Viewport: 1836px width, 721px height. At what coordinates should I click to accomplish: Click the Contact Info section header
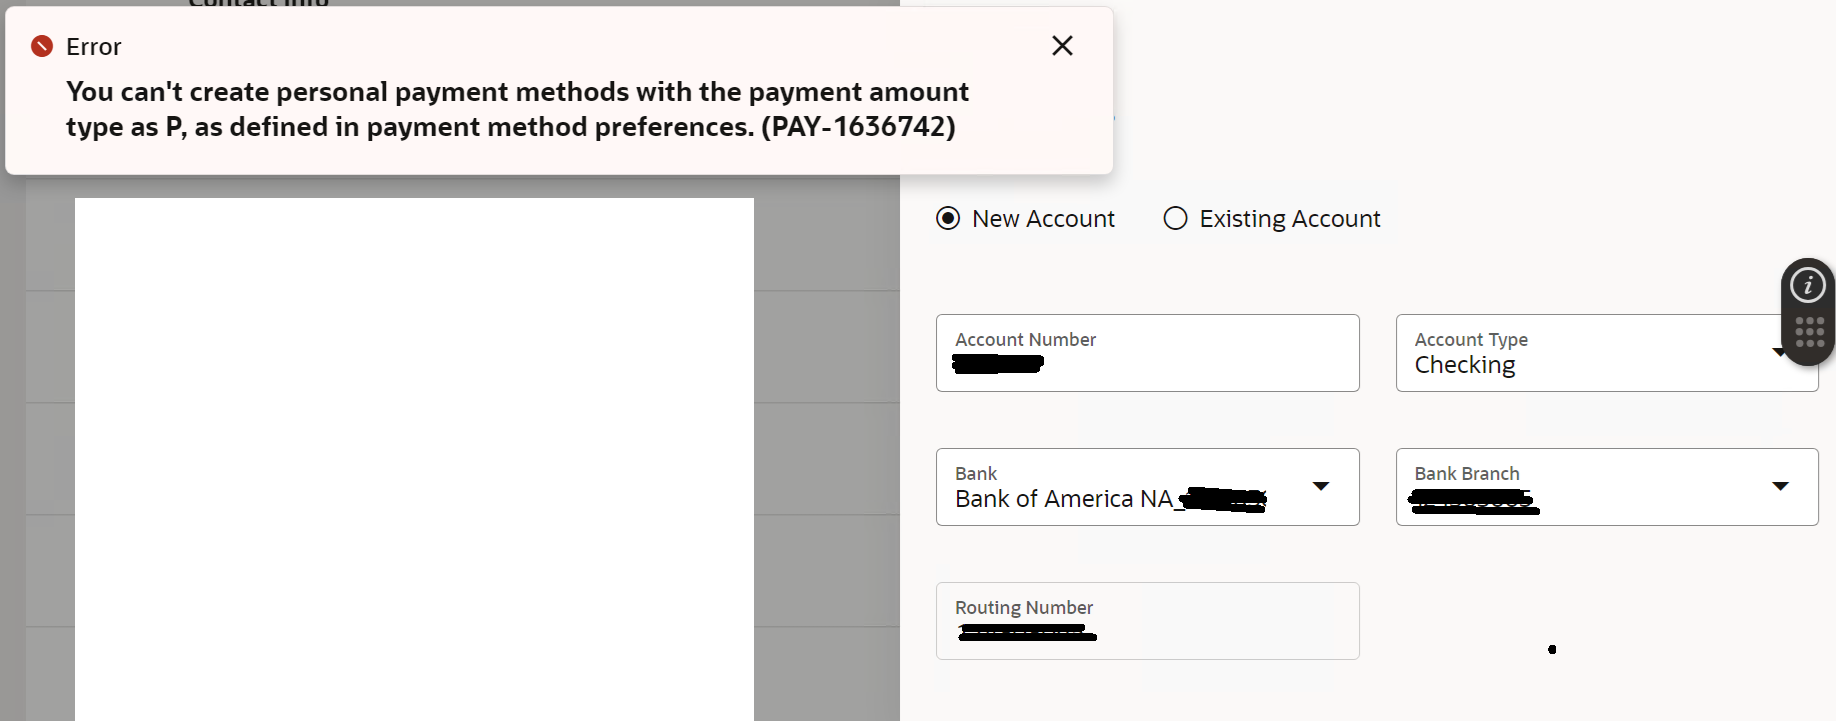click(256, 5)
